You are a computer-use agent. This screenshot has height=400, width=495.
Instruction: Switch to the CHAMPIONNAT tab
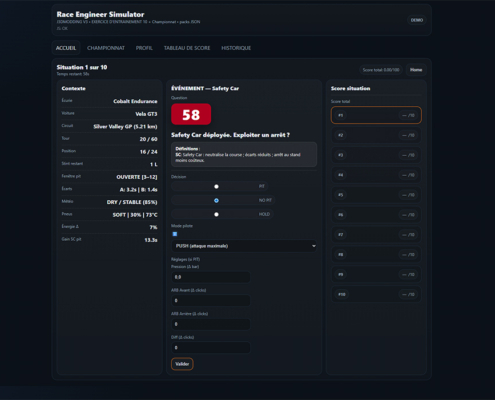106,48
